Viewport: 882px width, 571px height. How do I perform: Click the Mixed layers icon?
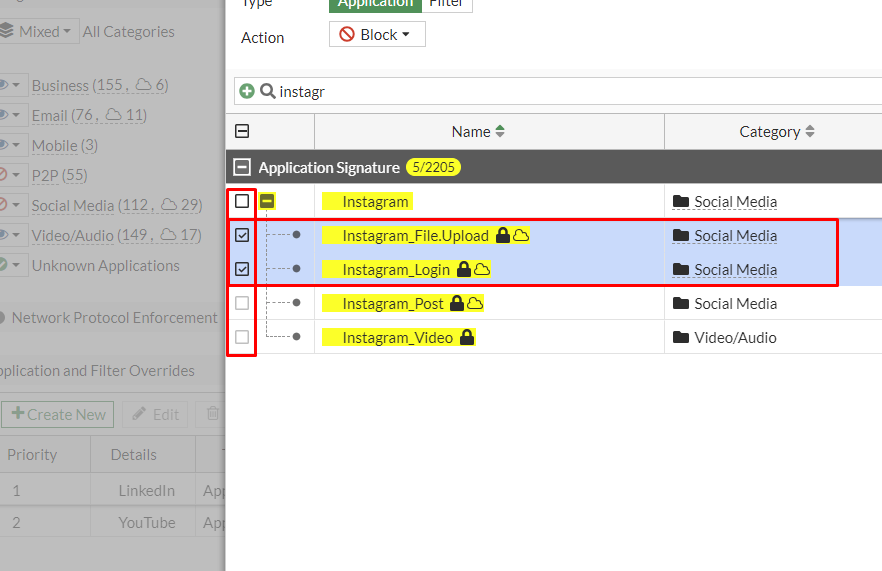click(6, 31)
